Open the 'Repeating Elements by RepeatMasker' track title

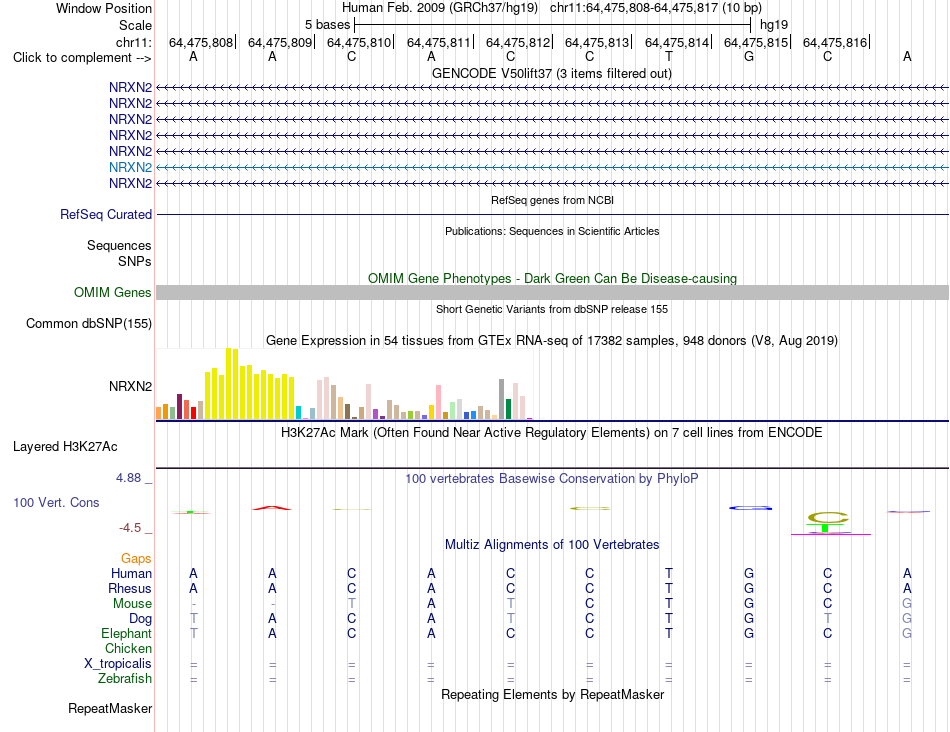552,694
